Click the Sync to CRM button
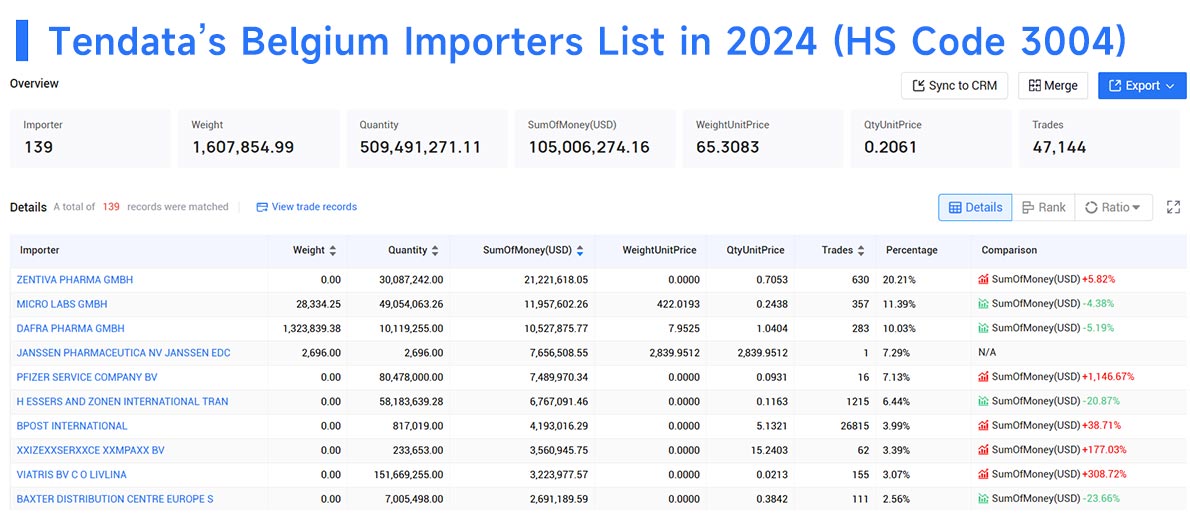 coord(954,86)
